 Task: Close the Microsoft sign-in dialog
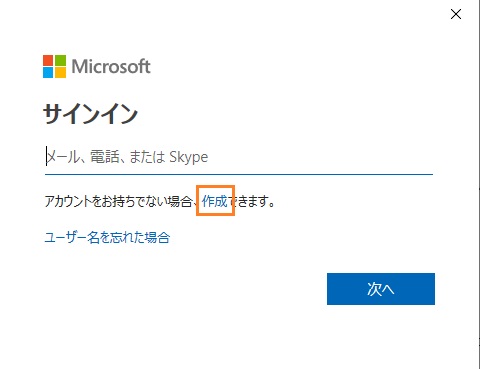456,14
